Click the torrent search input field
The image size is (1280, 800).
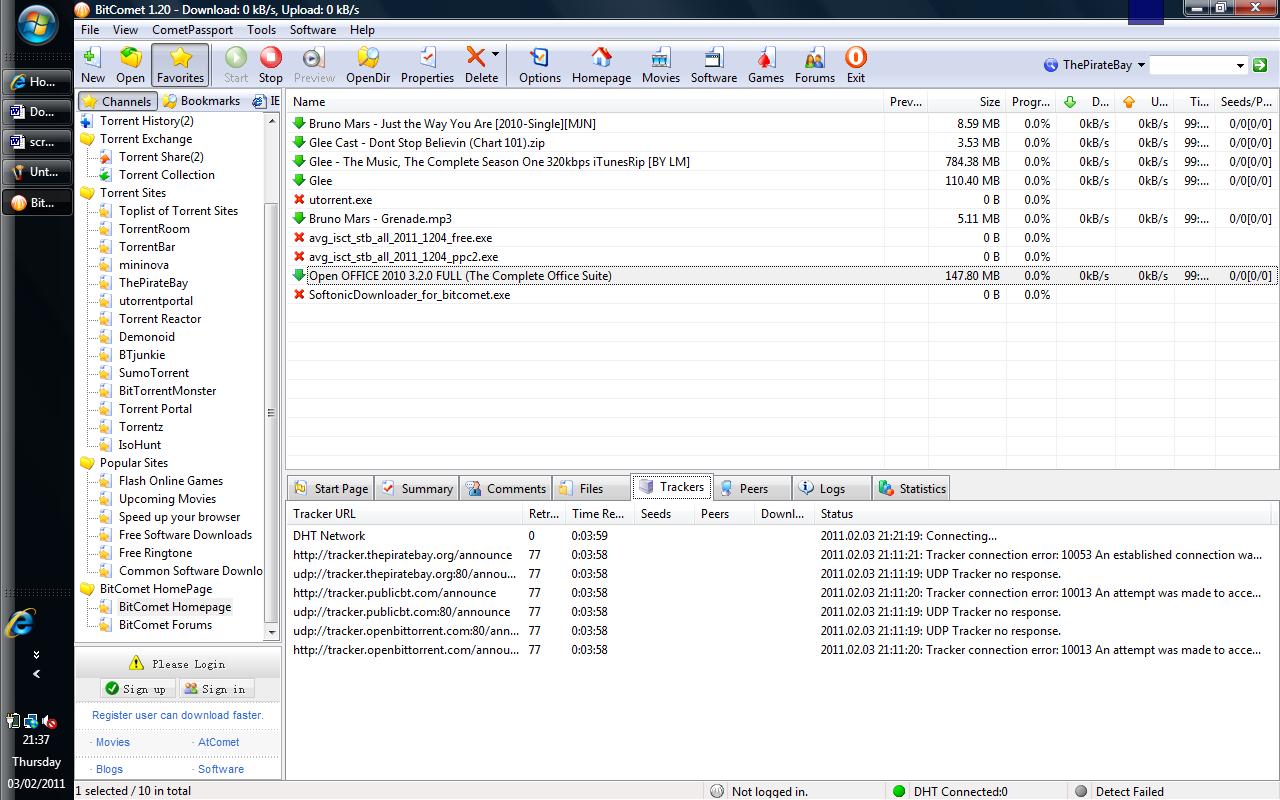coord(1190,65)
